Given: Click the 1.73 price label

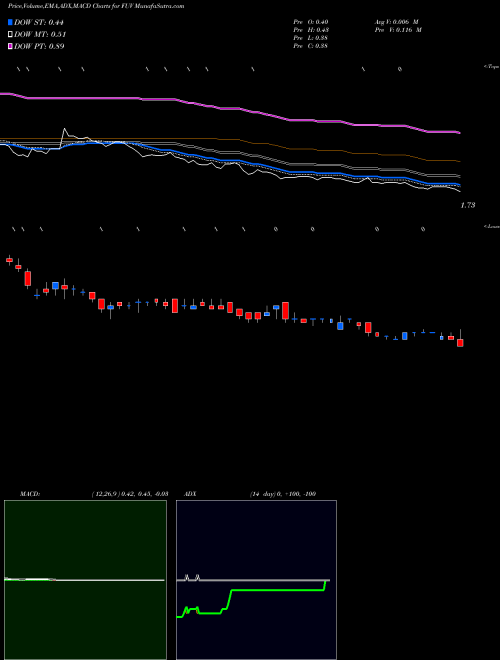Looking at the screenshot, I should [468, 205].
